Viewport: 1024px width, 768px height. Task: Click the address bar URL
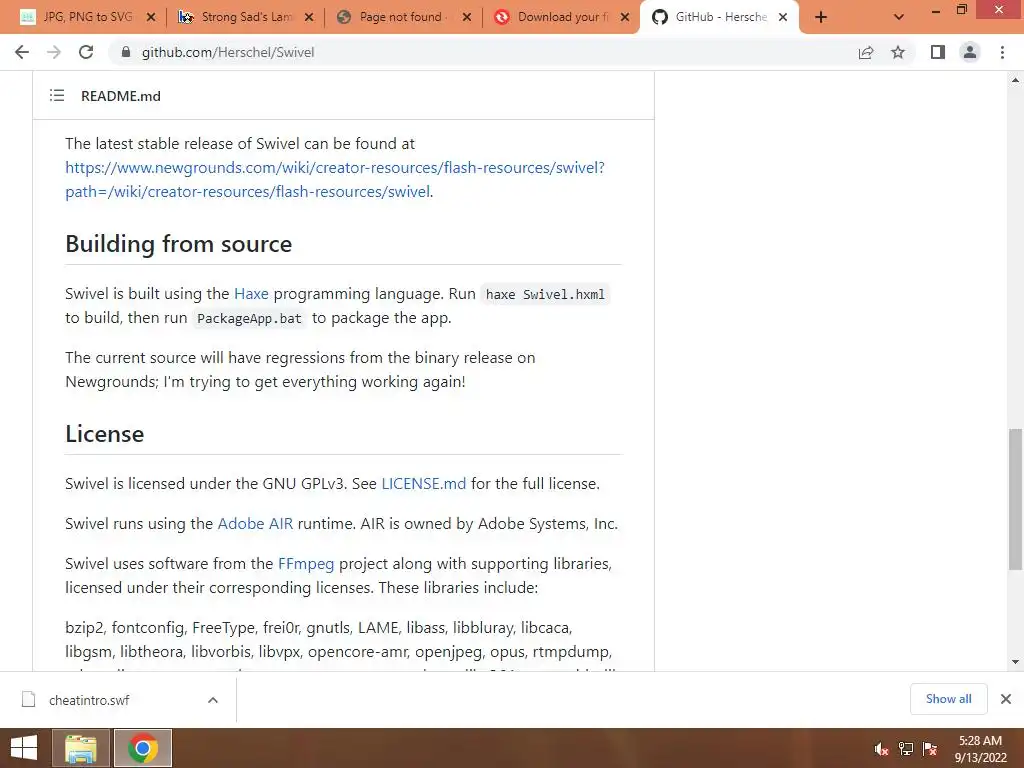(x=228, y=52)
